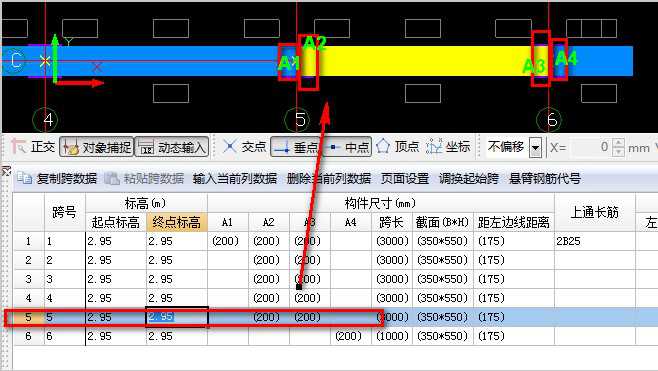This screenshot has width=658, height=371.
Task: Click 删除当前列数据 button
Action: click(x=329, y=179)
